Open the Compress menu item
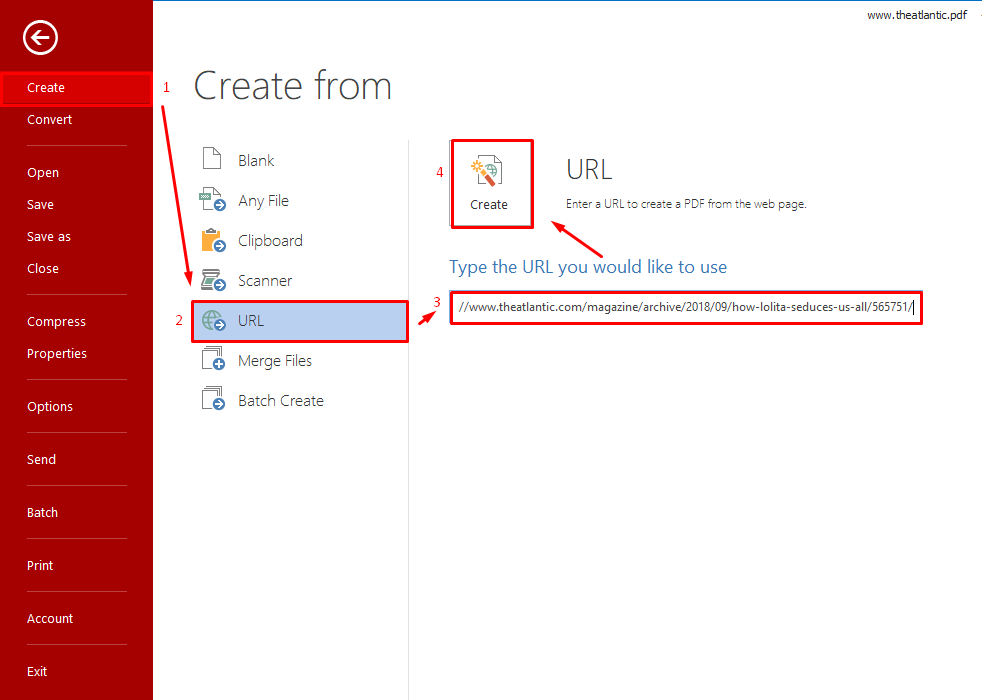The height and width of the screenshot is (700, 982). [56, 322]
